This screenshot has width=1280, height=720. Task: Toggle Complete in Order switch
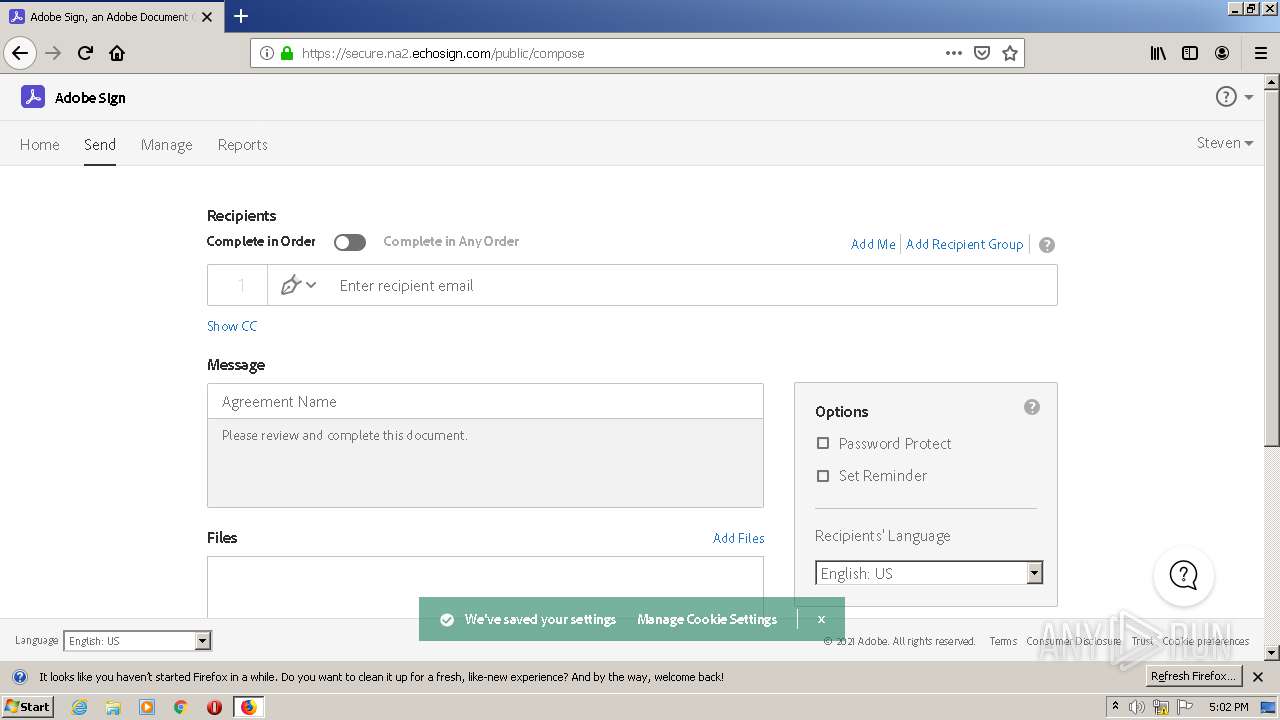350,242
